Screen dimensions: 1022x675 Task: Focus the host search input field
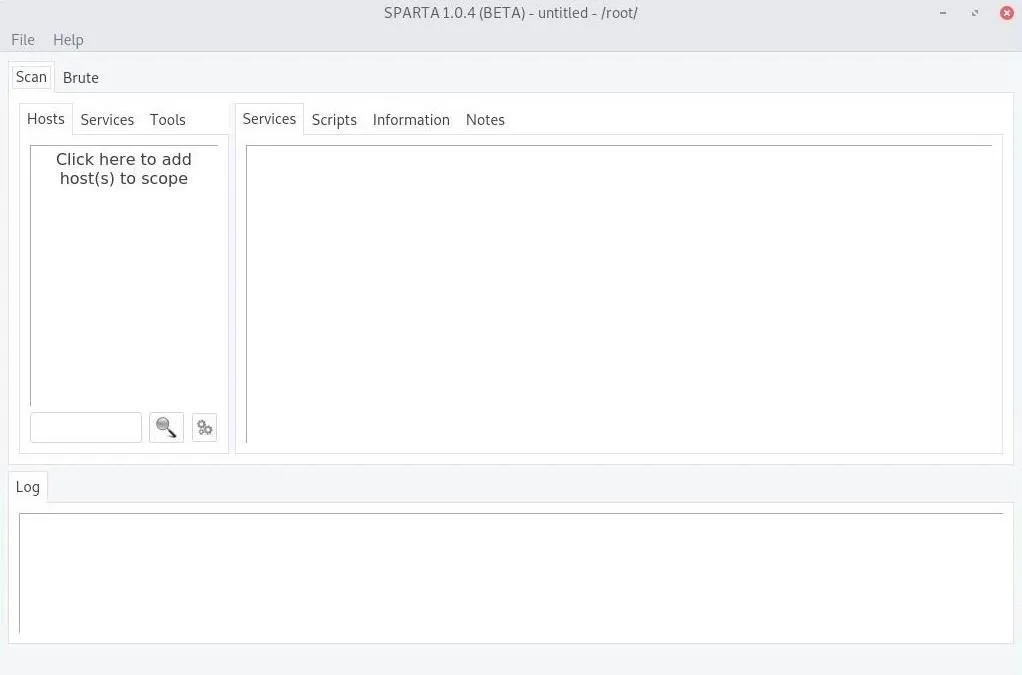click(x=86, y=427)
